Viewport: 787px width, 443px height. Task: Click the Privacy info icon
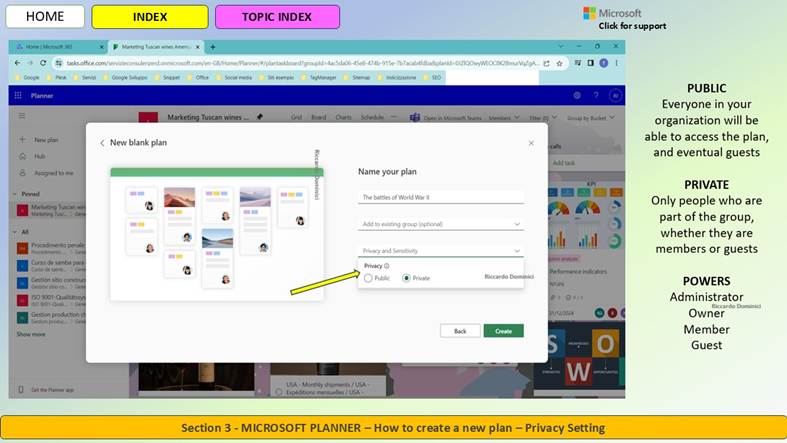[386, 266]
